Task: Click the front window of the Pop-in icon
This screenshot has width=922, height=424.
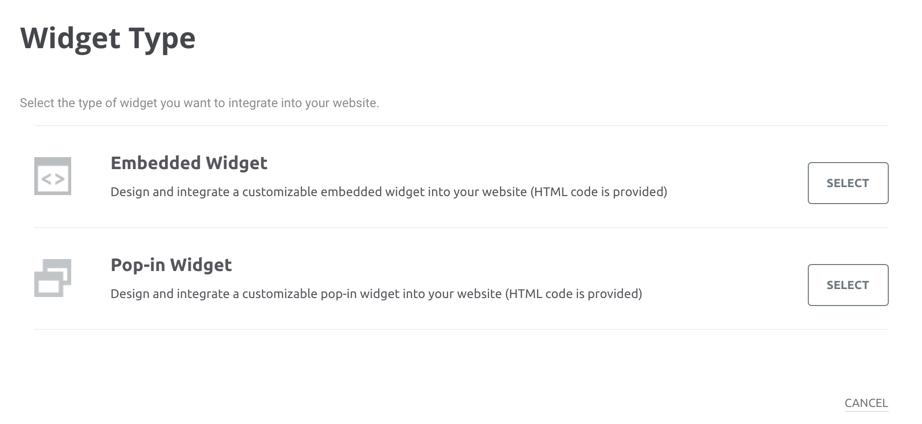Action: [48, 284]
